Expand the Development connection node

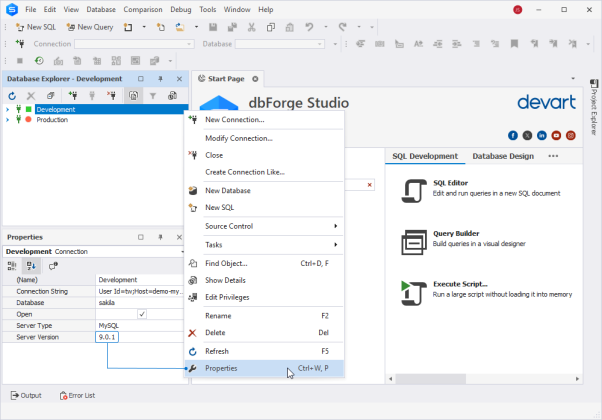8,109
